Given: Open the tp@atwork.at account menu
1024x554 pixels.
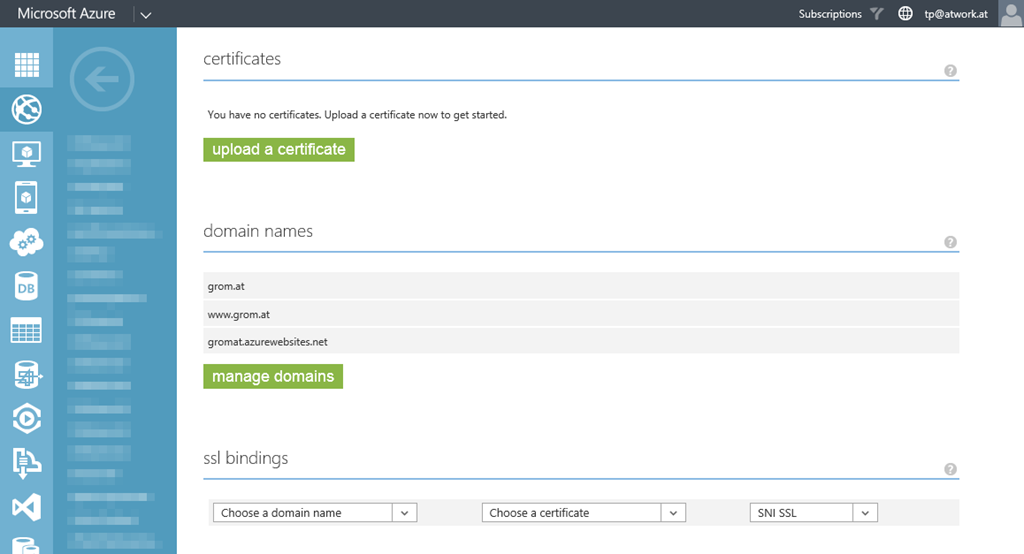Looking at the screenshot, I should (955, 14).
